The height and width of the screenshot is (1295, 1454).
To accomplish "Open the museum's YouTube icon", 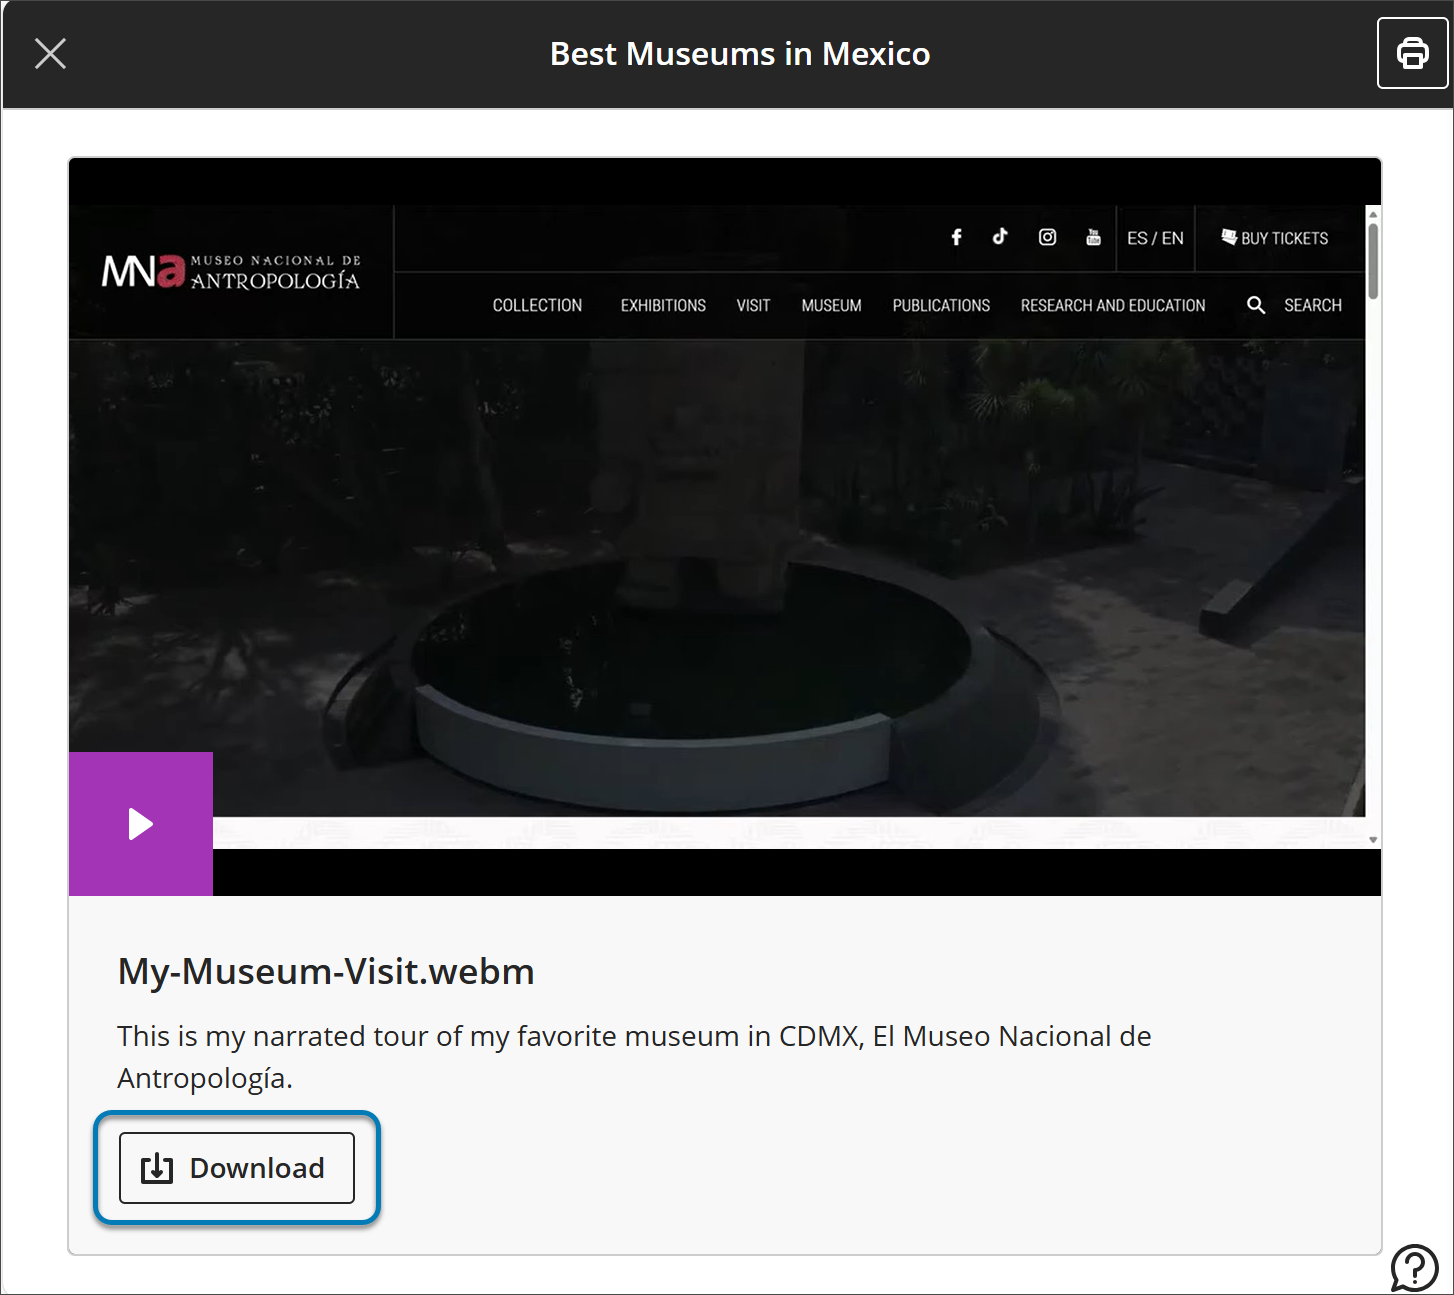I will 1093,237.
